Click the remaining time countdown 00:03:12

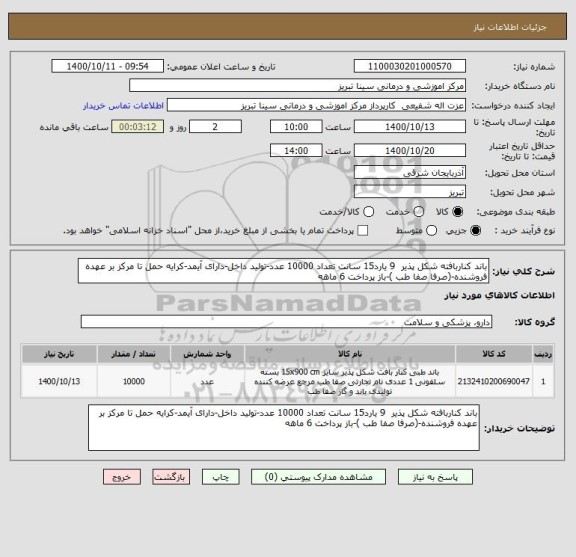point(138,127)
